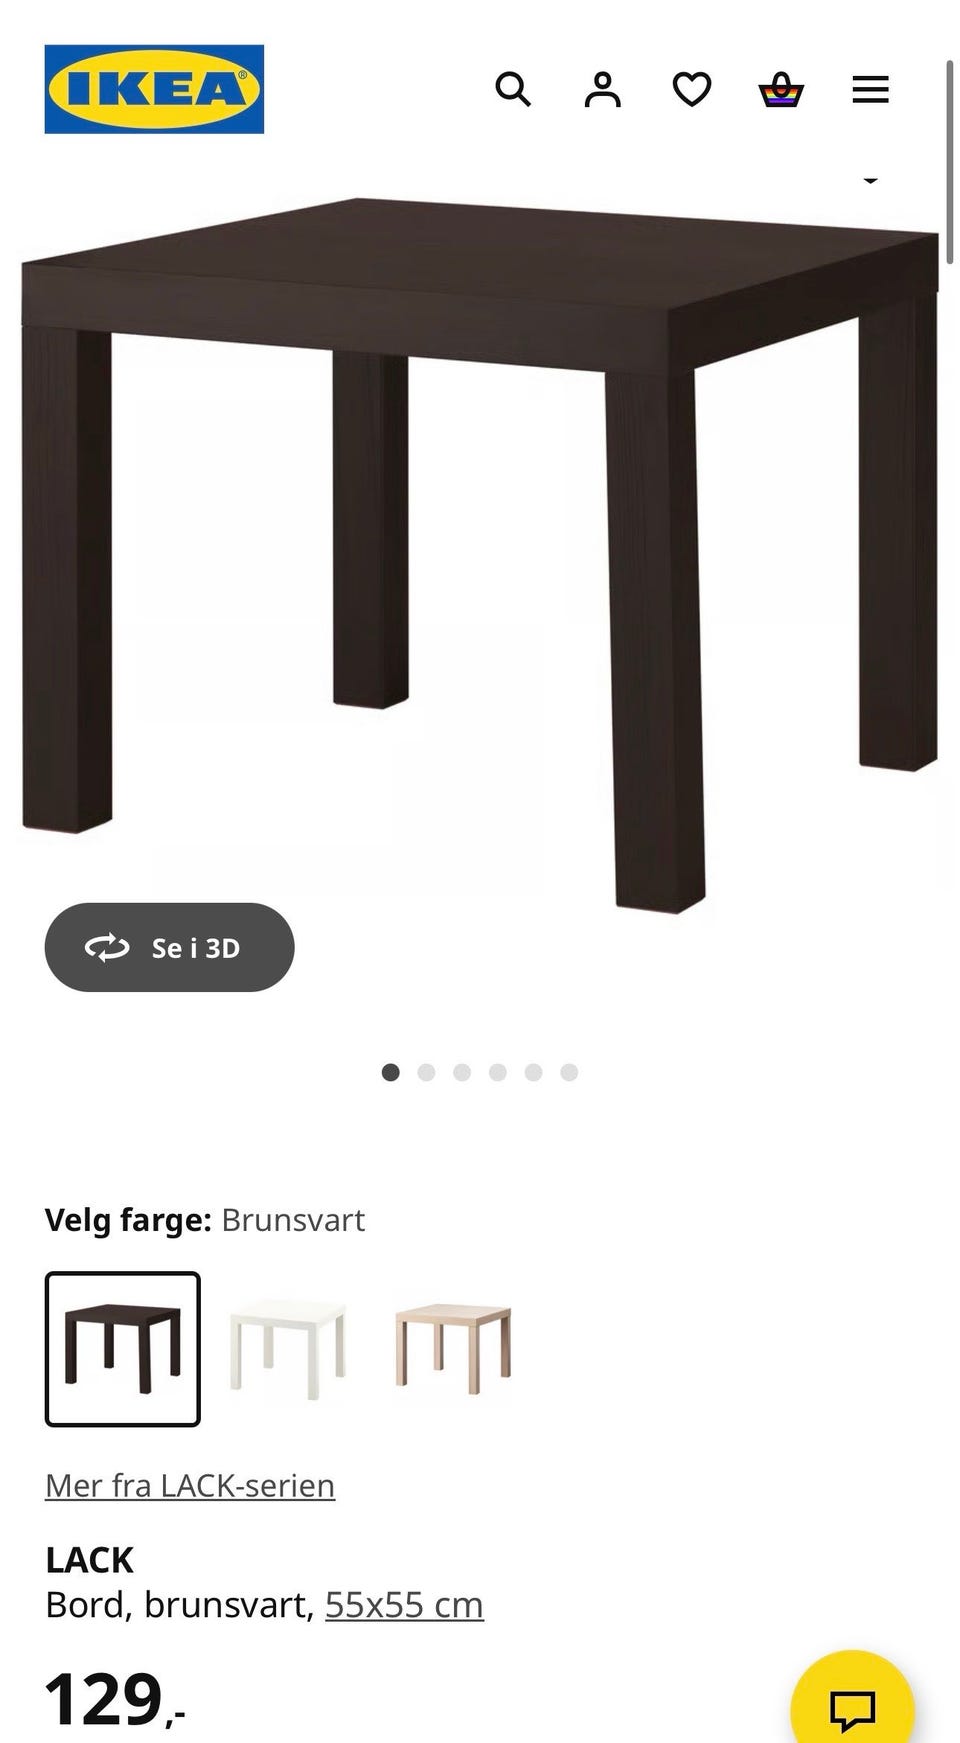960x1743 pixels.
Task: Open the Mer fra LACK-serien link
Action: (x=190, y=1485)
